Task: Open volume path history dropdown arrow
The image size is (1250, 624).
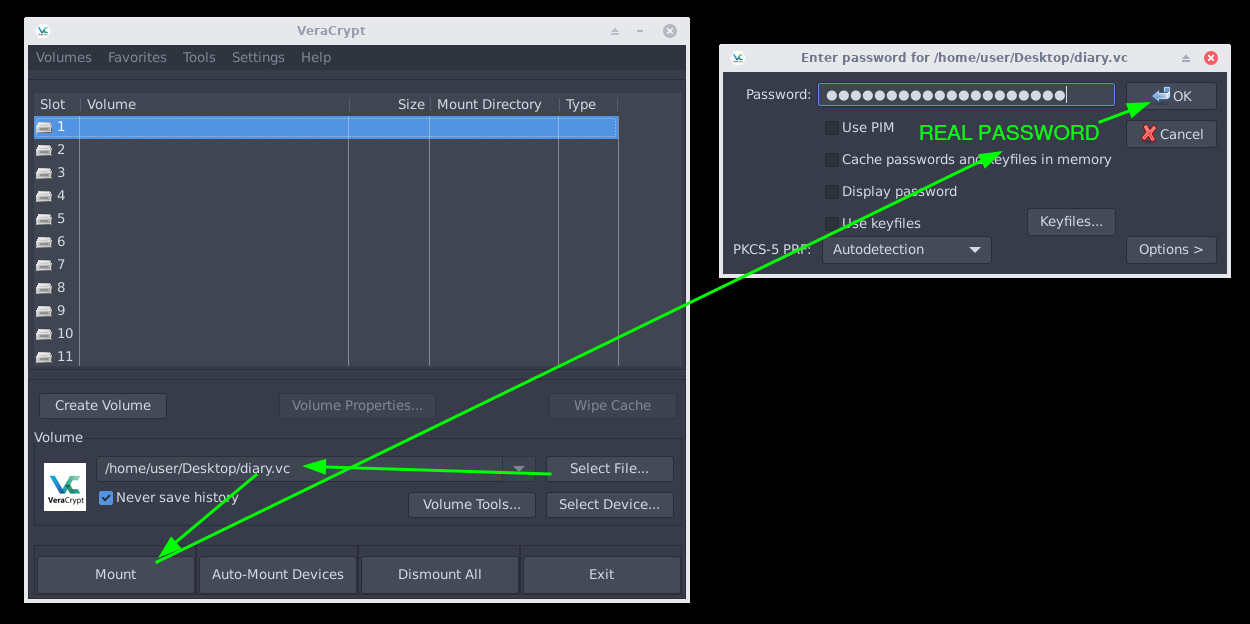Action: pyautogui.click(x=519, y=469)
